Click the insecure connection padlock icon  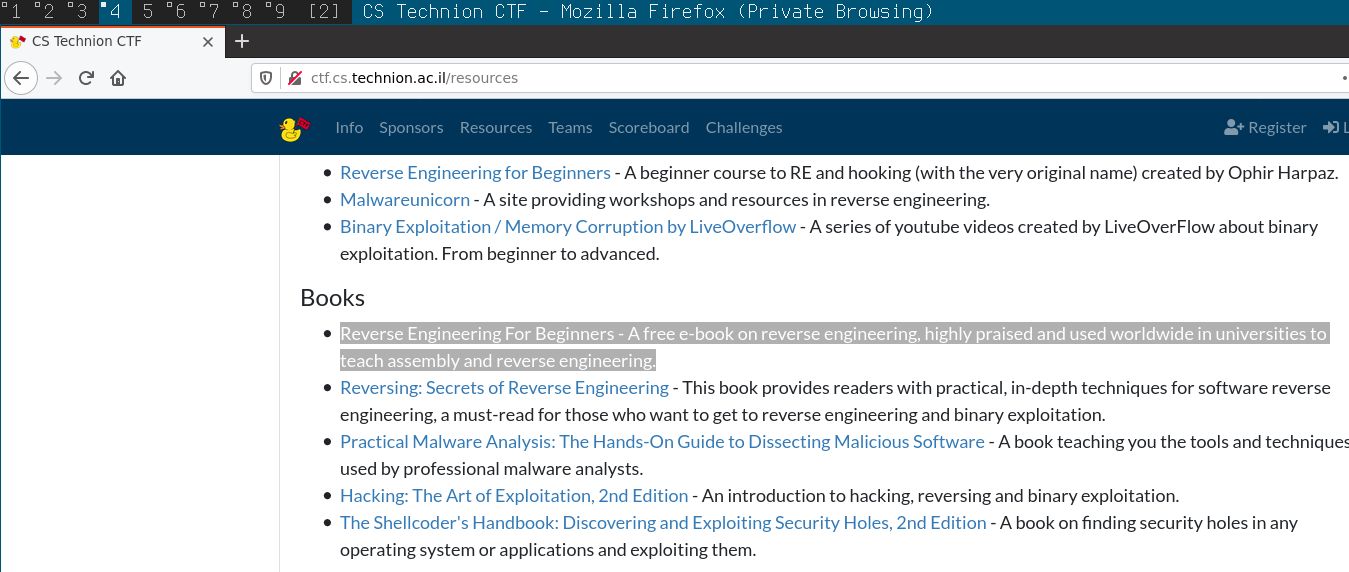(294, 78)
